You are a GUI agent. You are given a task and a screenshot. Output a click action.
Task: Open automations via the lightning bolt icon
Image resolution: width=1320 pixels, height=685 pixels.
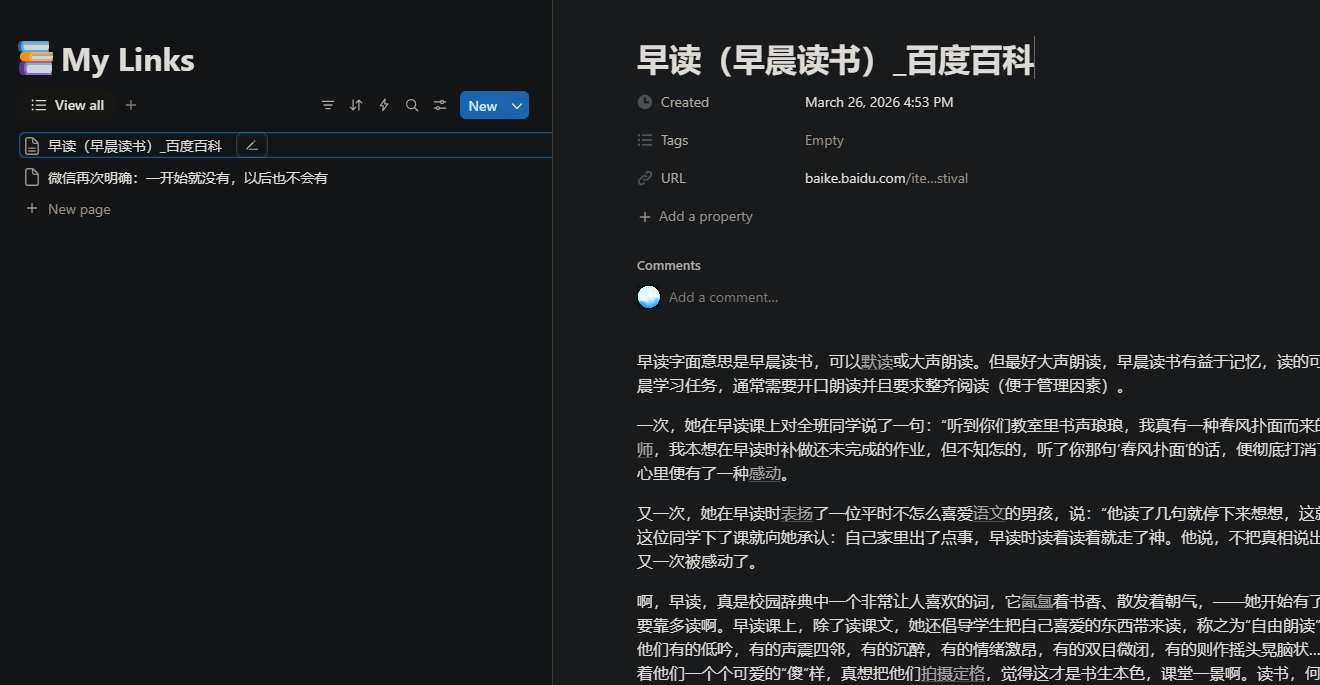point(384,106)
